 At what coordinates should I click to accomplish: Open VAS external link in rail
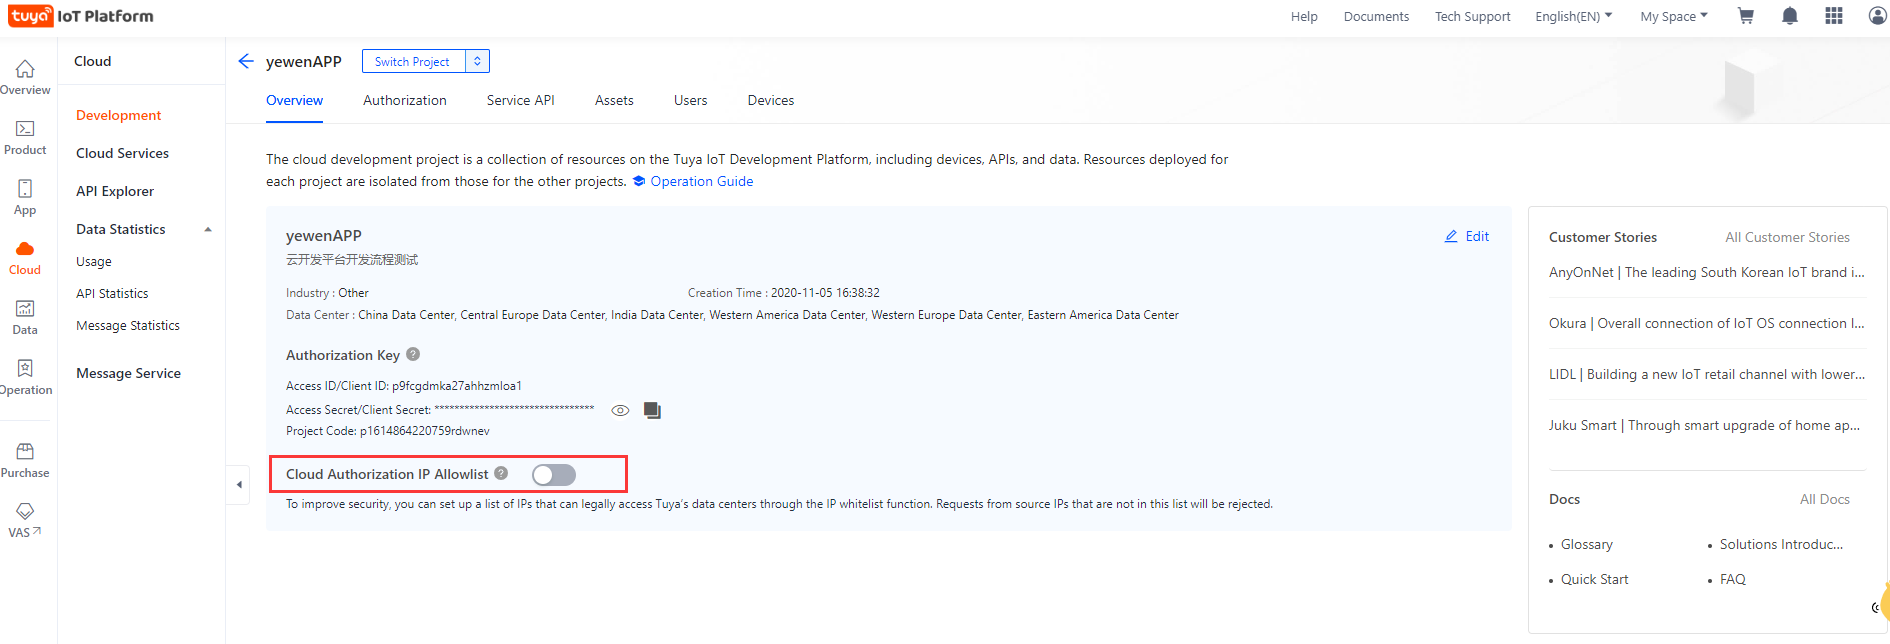pos(25,521)
